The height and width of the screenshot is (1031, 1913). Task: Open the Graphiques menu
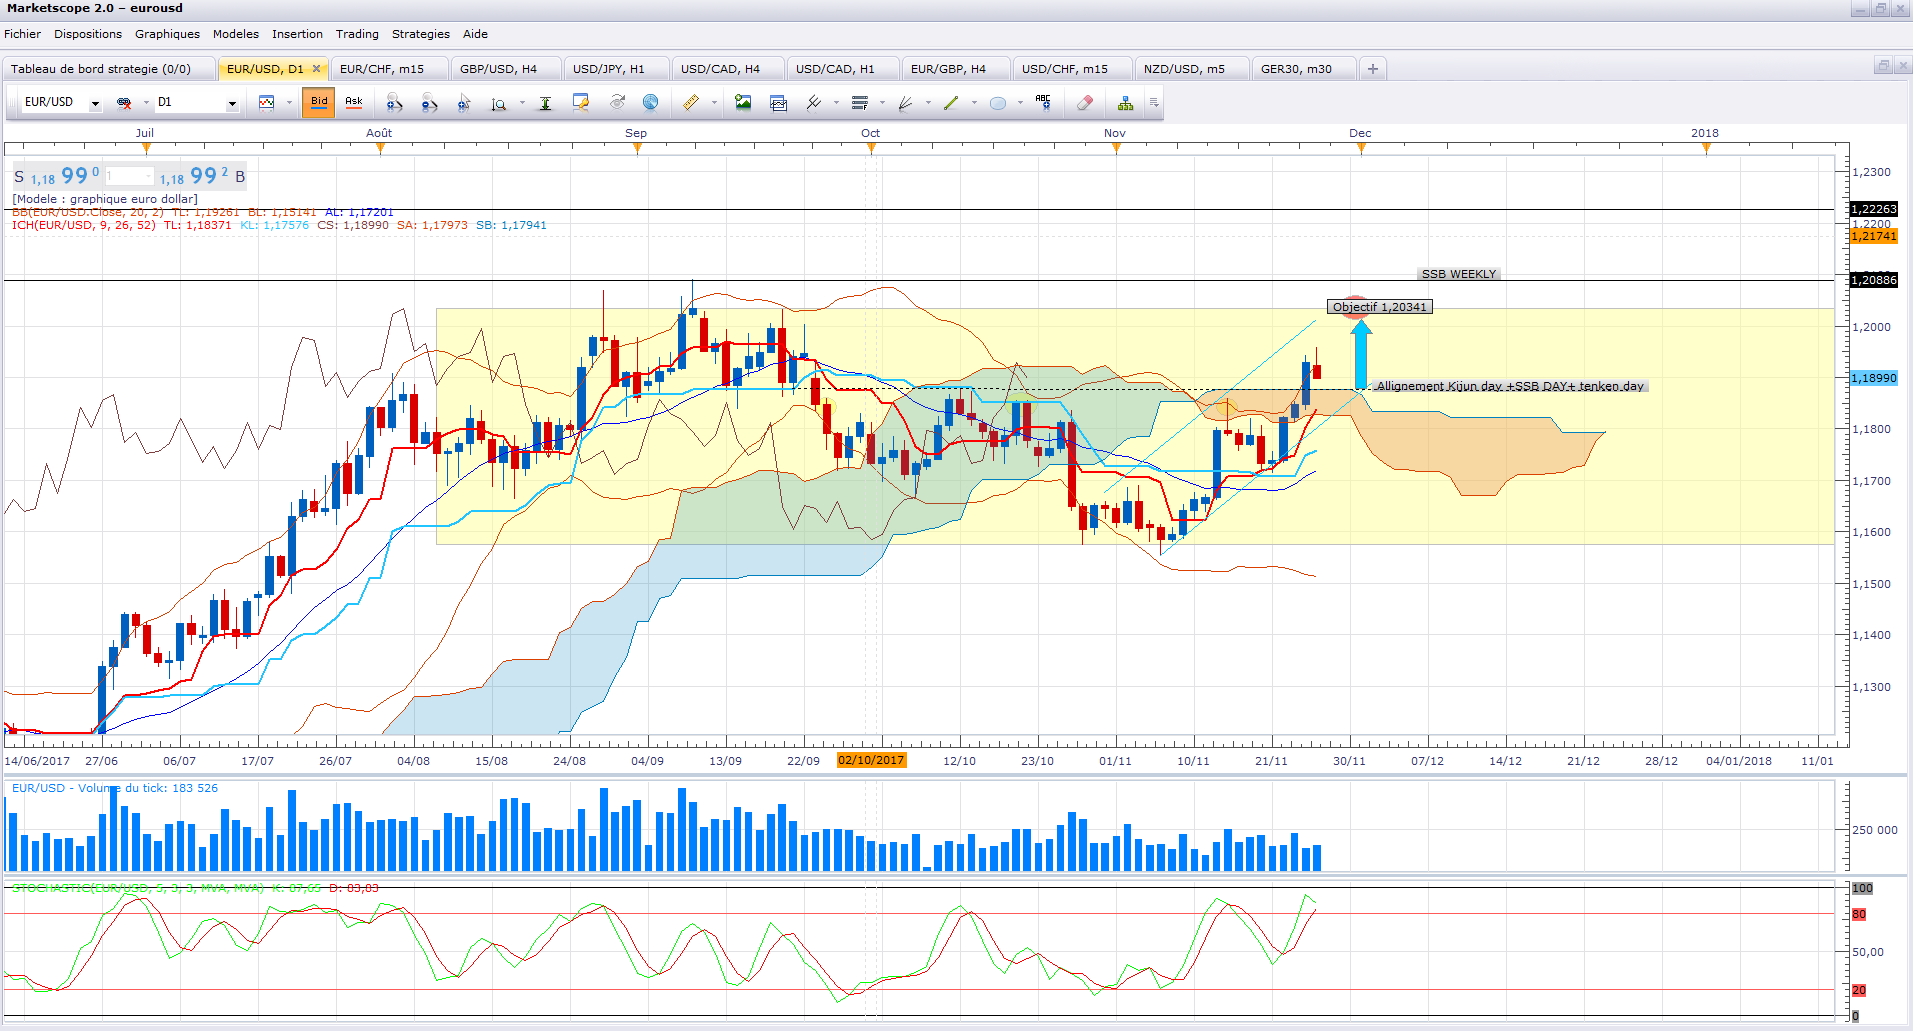tap(167, 34)
